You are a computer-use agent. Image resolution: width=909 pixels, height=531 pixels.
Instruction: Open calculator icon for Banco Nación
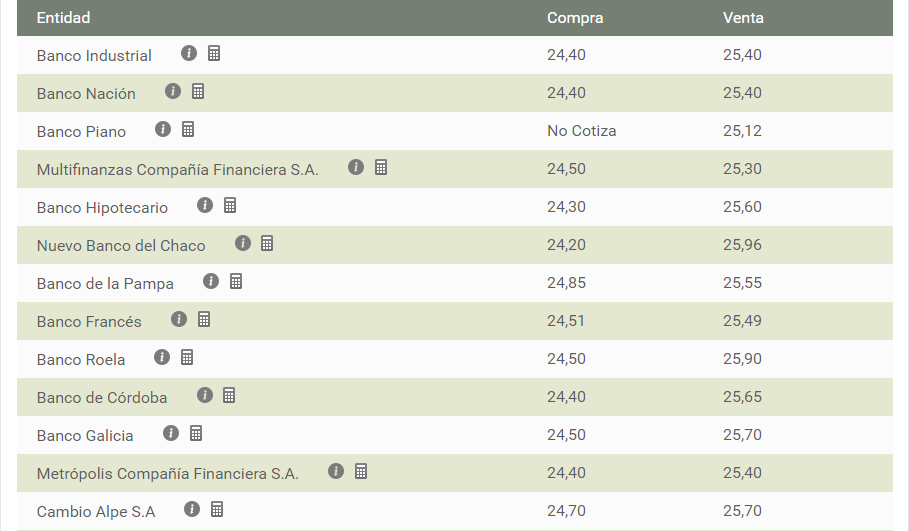pos(198,92)
